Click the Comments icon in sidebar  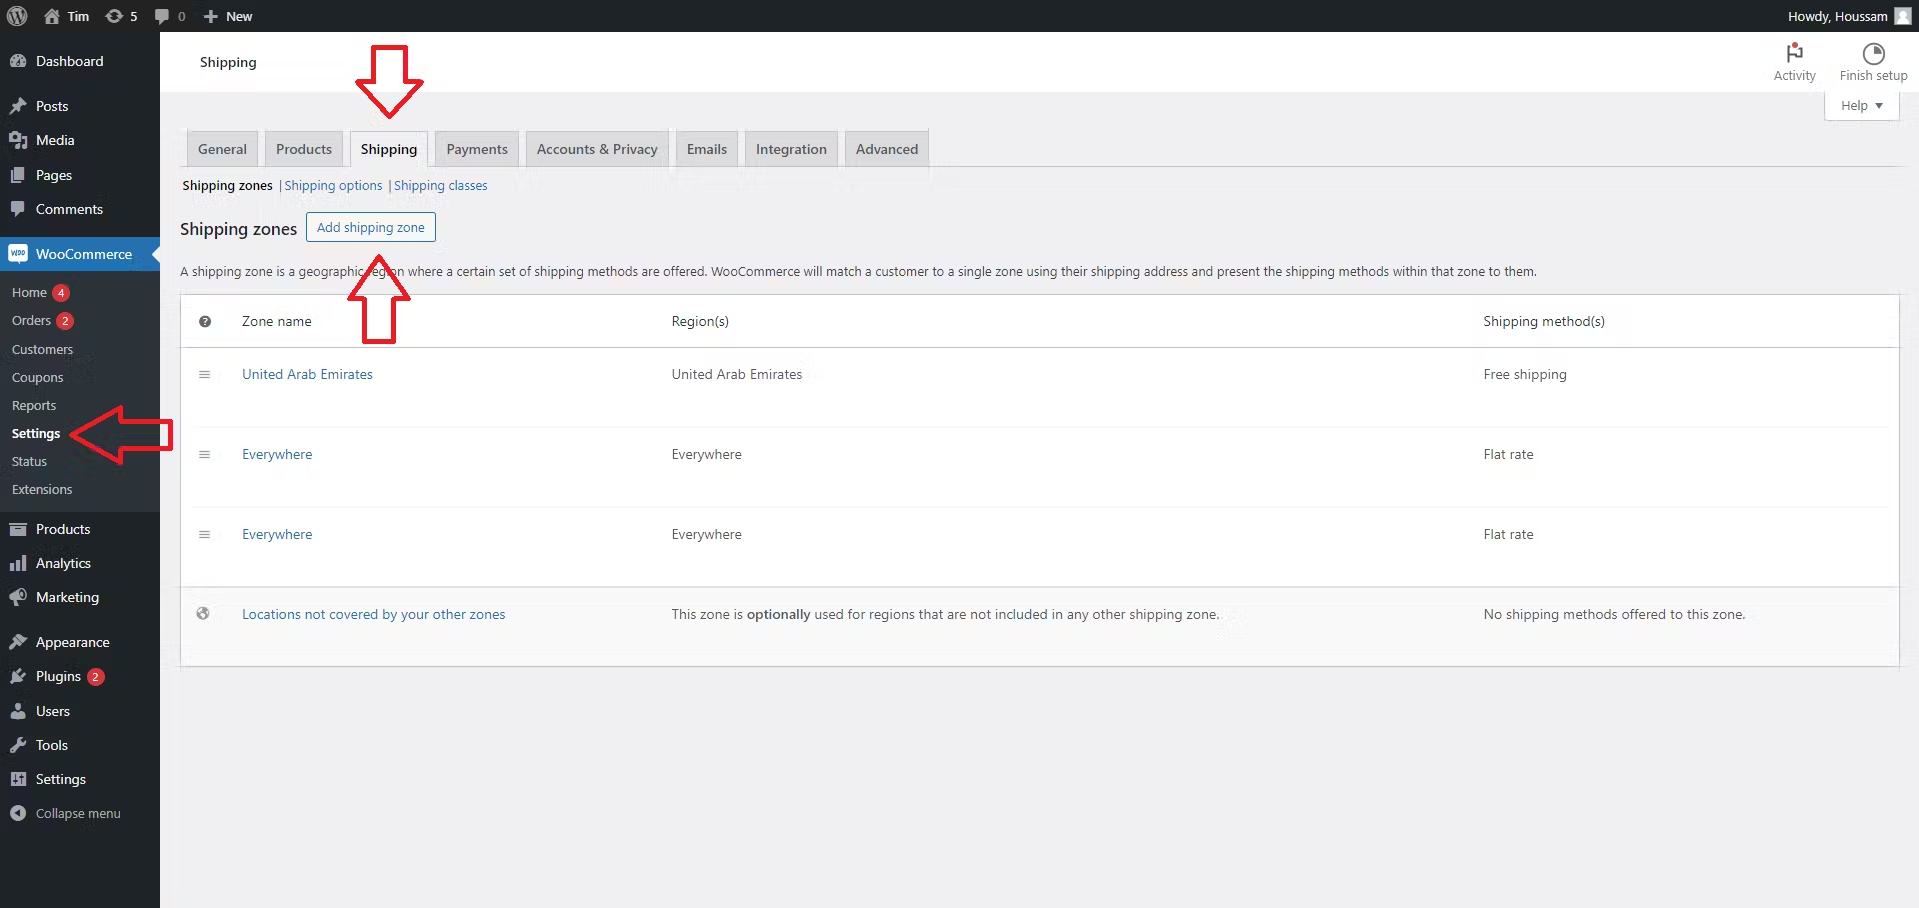pyautogui.click(x=18, y=209)
